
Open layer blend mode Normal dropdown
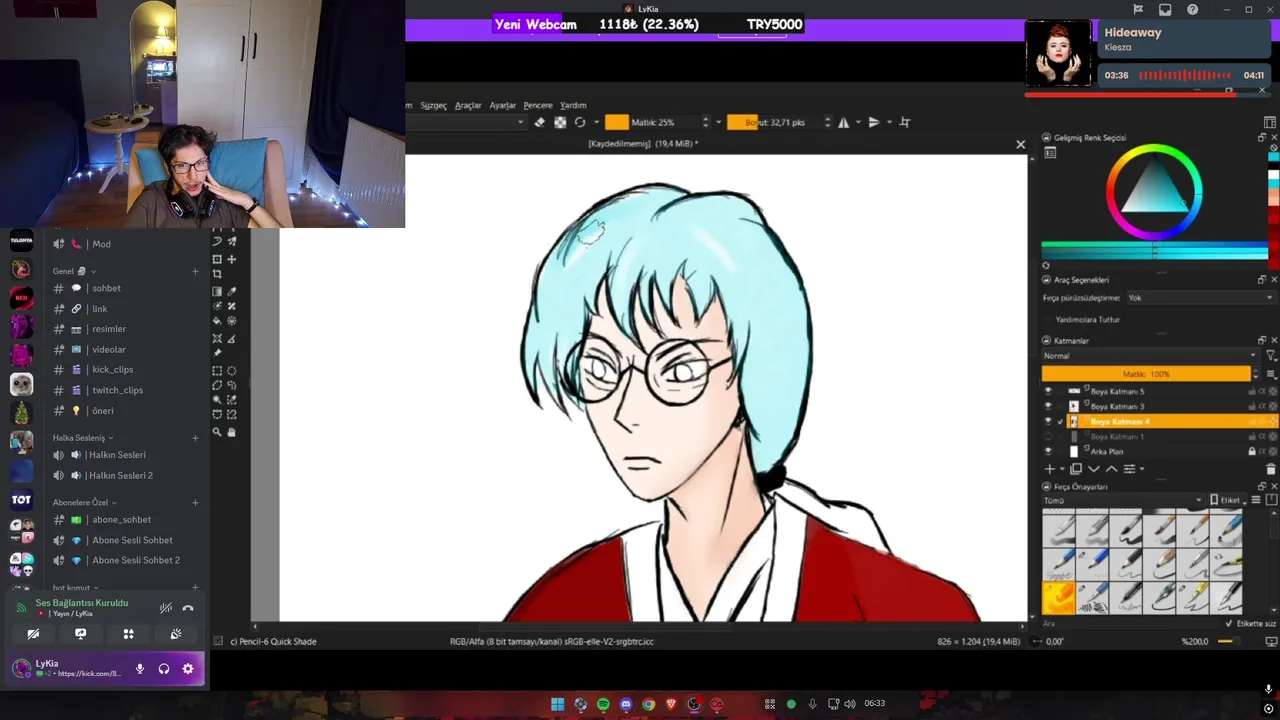pos(1150,356)
